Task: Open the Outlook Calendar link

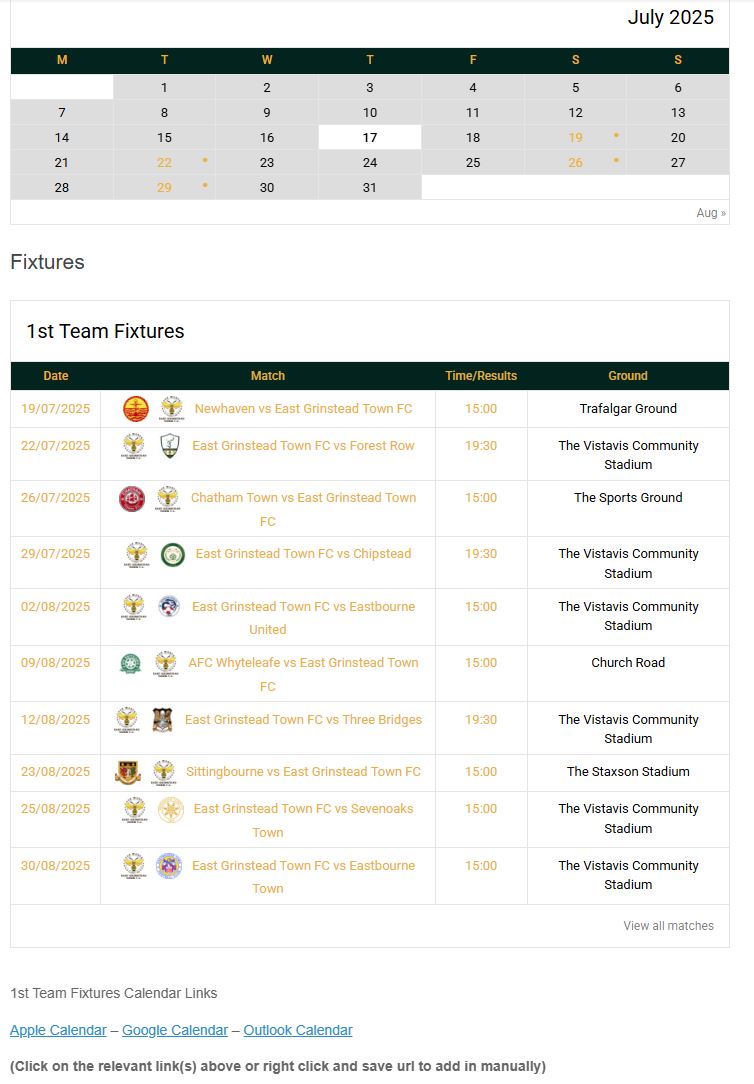Action: (298, 1030)
